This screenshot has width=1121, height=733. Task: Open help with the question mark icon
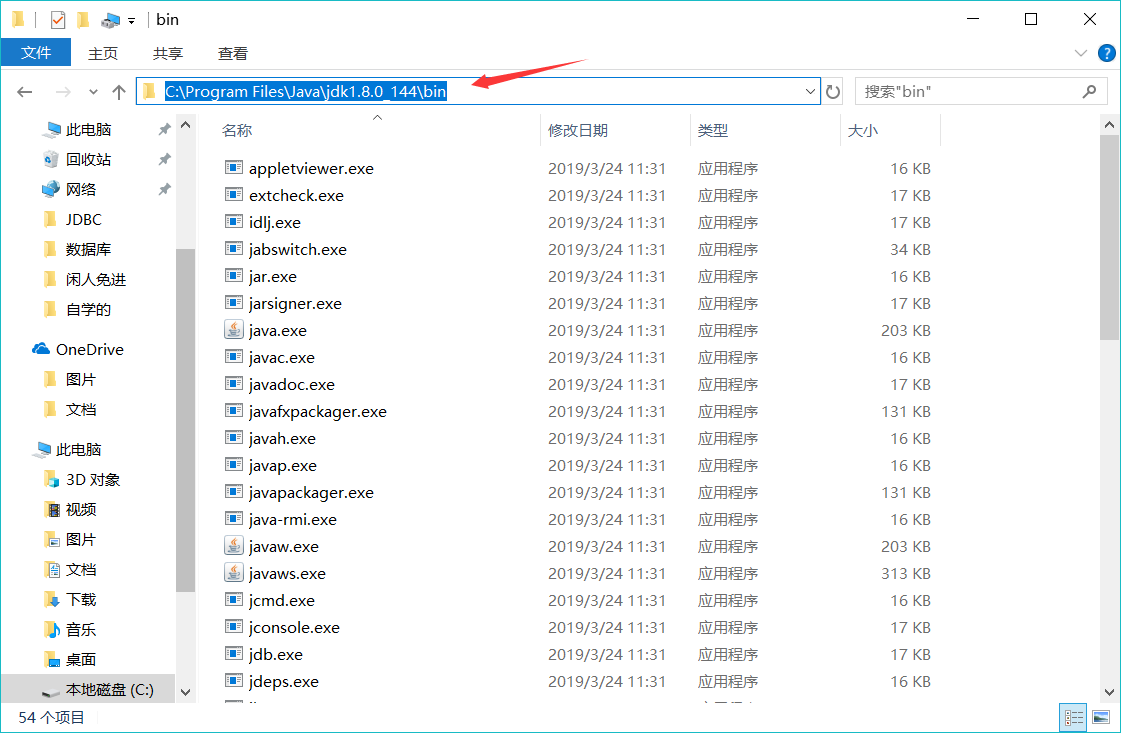point(1107,53)
